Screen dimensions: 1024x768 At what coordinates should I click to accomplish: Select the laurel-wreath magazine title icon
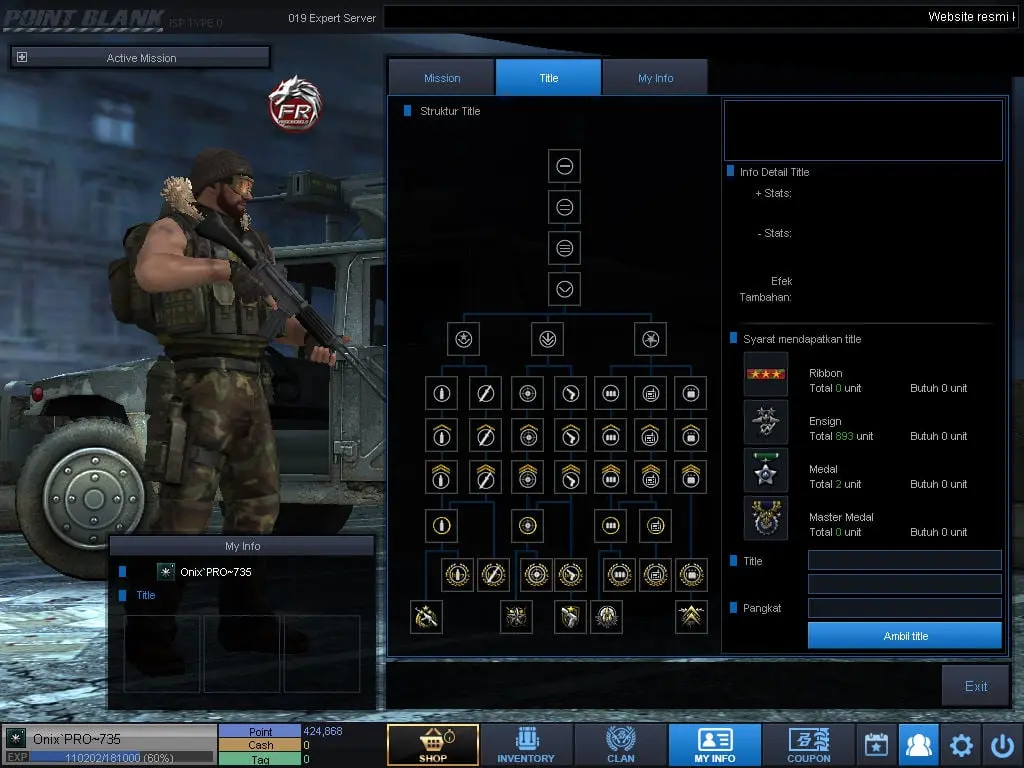click(x=619, y=575)
